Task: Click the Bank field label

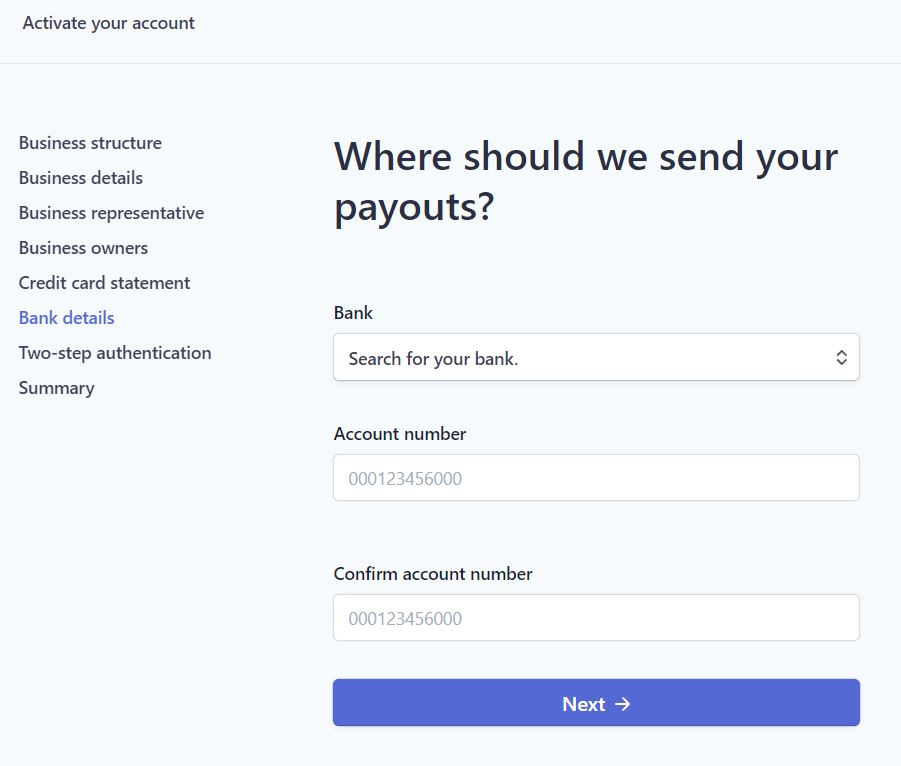Action: click(353, 313)
